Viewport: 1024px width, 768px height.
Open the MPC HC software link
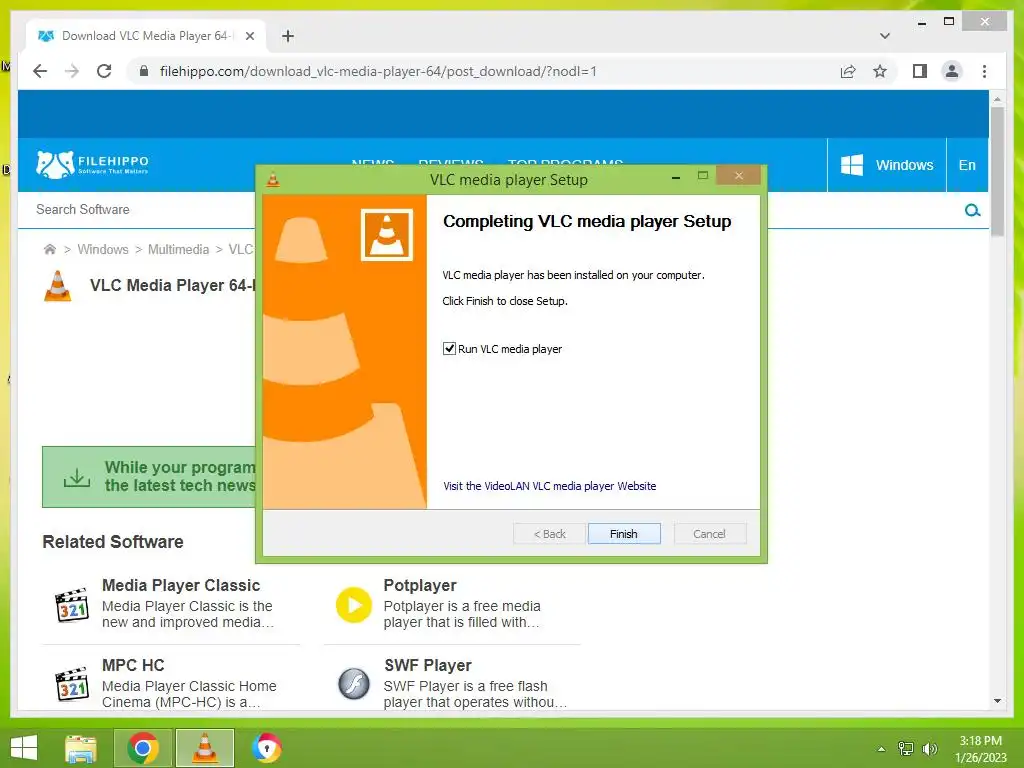[133, 665]
